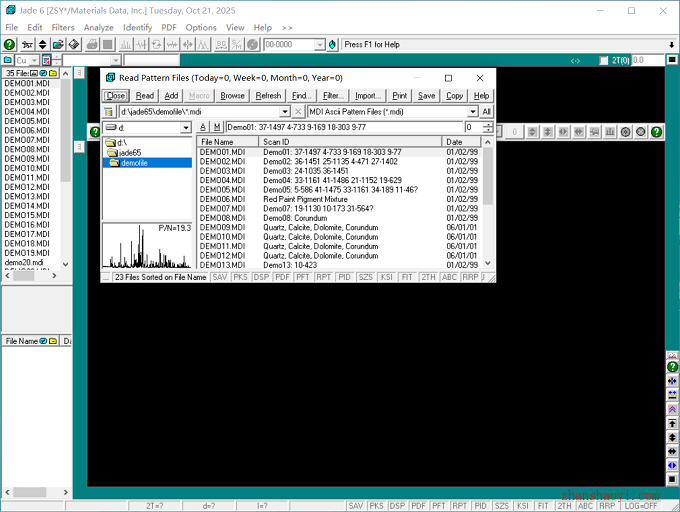This screenshot has height=512, width=680.
Task: Click the pattern preview thumbnail showing P/N=19.3
Action: [x=148, y=245]
